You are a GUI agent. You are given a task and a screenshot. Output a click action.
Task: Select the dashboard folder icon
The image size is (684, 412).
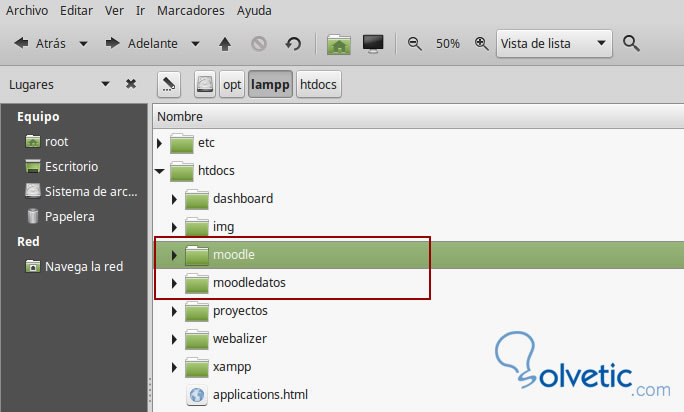[x=197, y=199]
